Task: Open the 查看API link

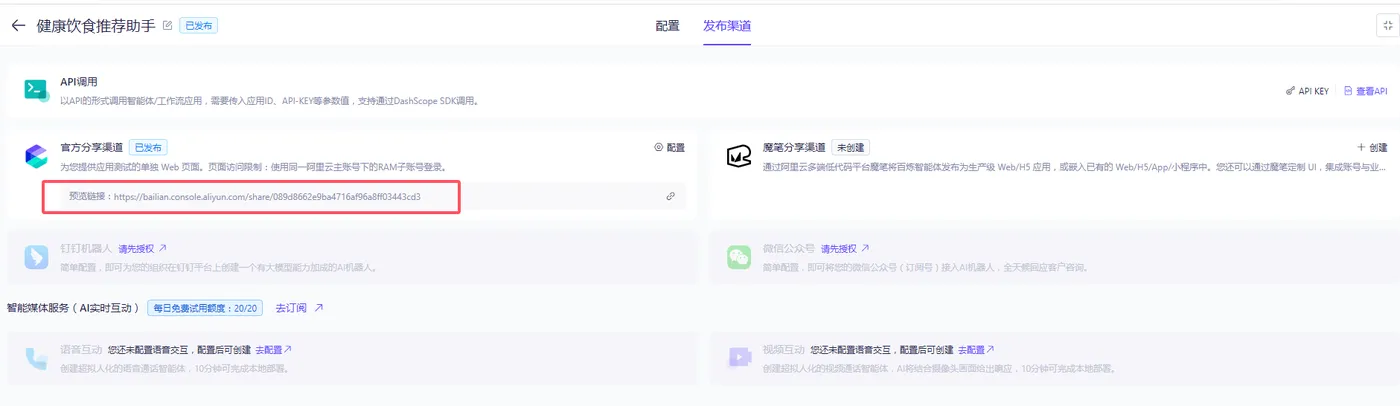Action: pyautogui.click(x=1365, y=91)
